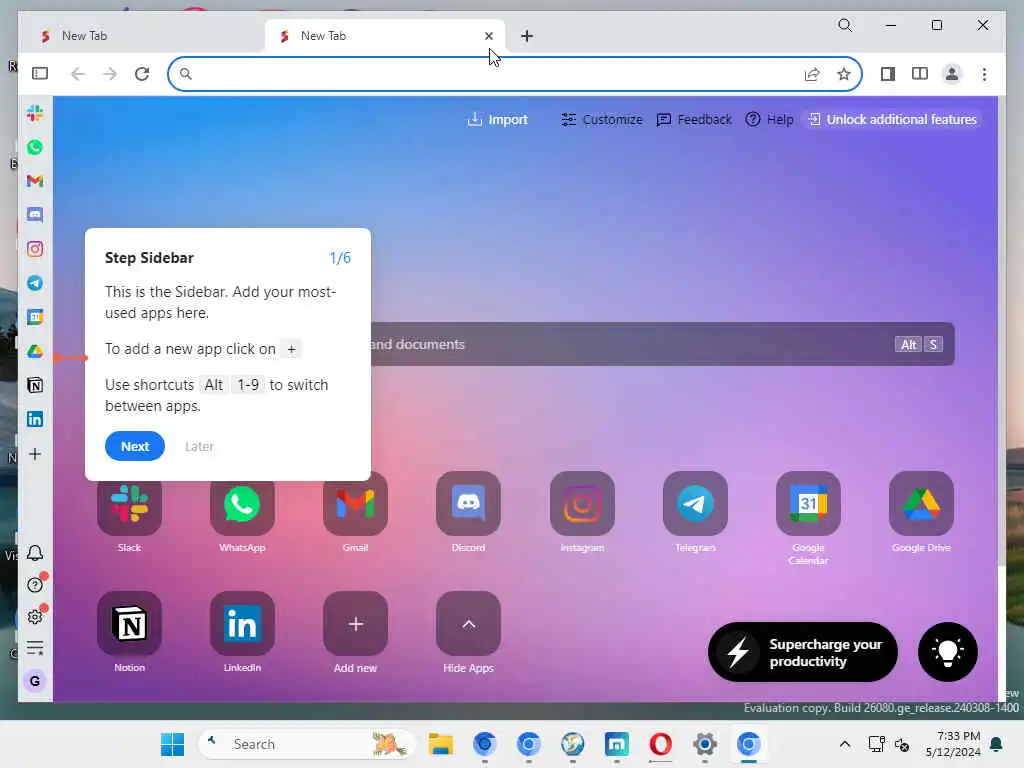Open WhatsApp in the sidebar
Screen dimensions: 1024x768
pyautogui.click(x=35, y=147)
